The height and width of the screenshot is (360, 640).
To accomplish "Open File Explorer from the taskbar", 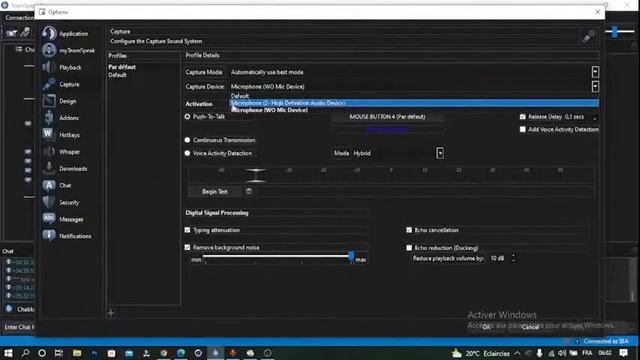I will [x=77, y=353].
